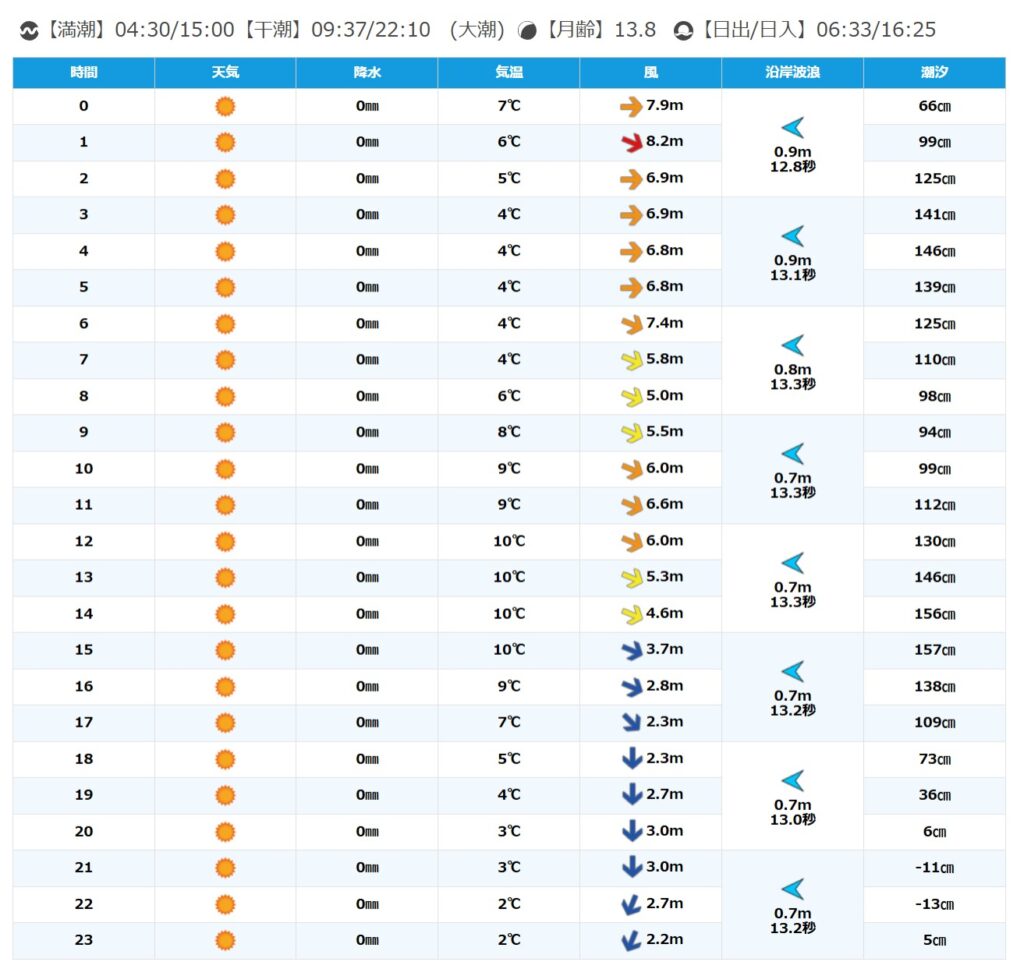The image size is (1024, 969).
Task: Select the 時間 column header
Action: coord(84,73)
